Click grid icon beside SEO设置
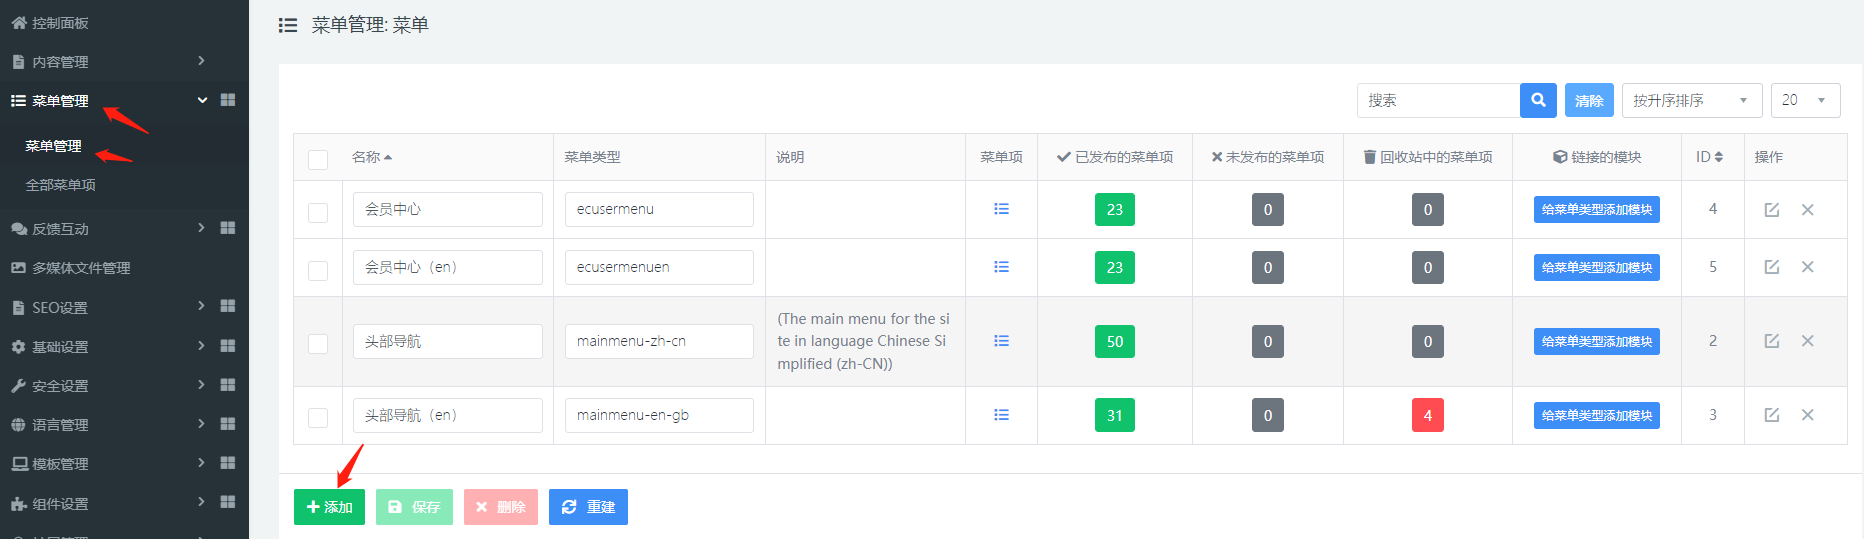Viewport: 1864px width, 539px height. [228, 306]
